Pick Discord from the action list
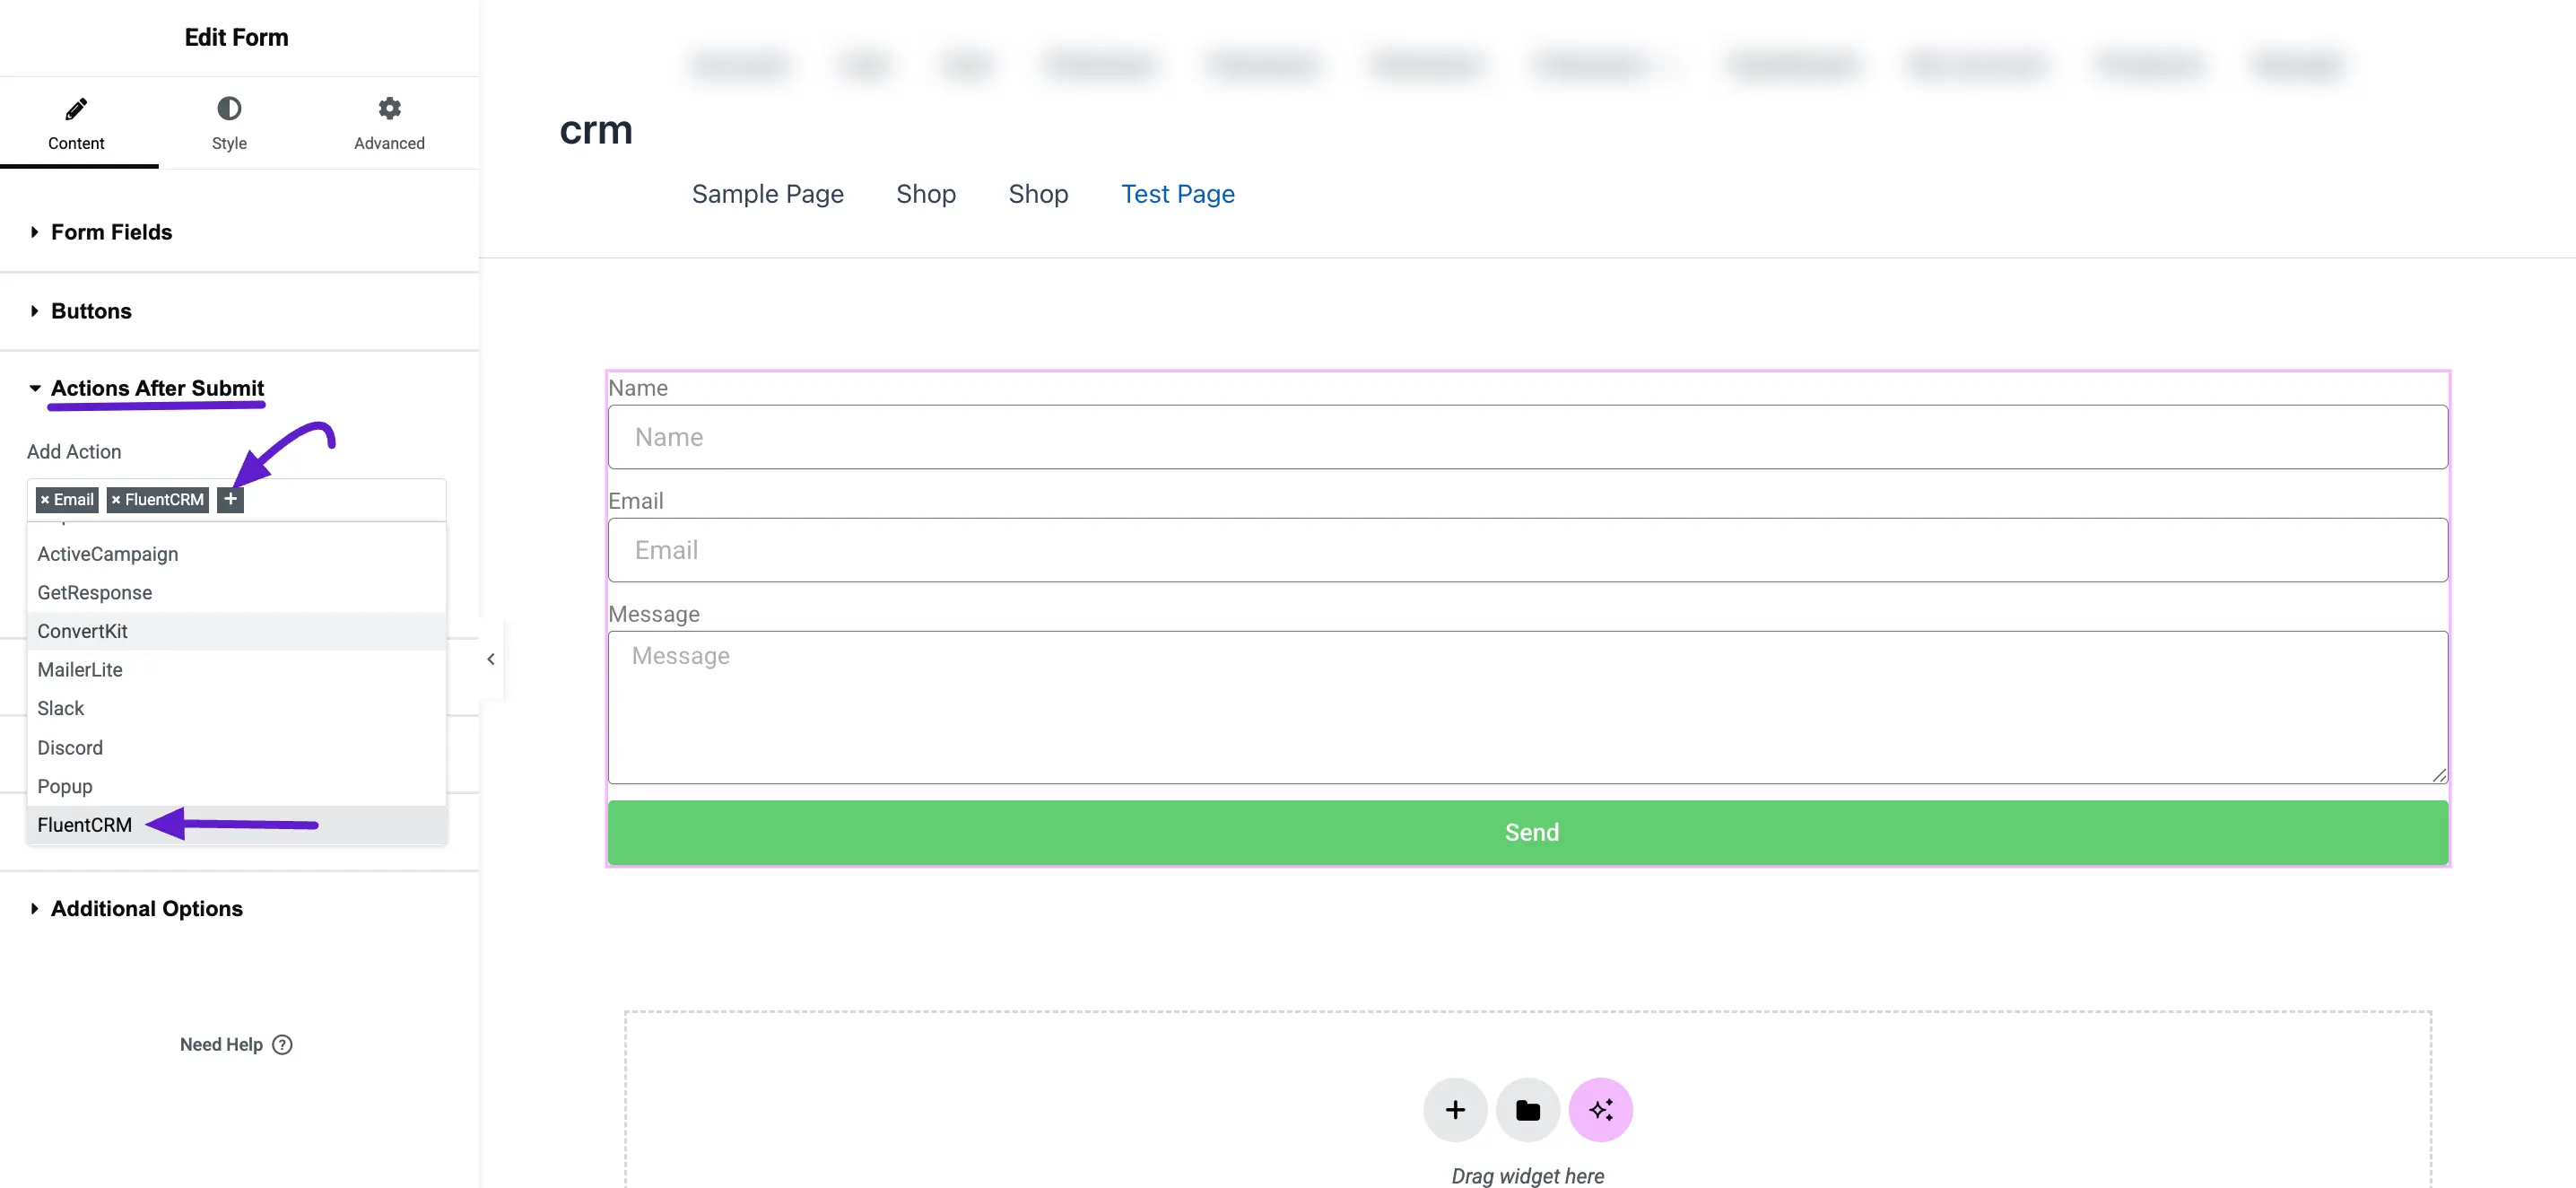The height and width of the screenshot is (1188, 2576). click(x=236, y=747)
